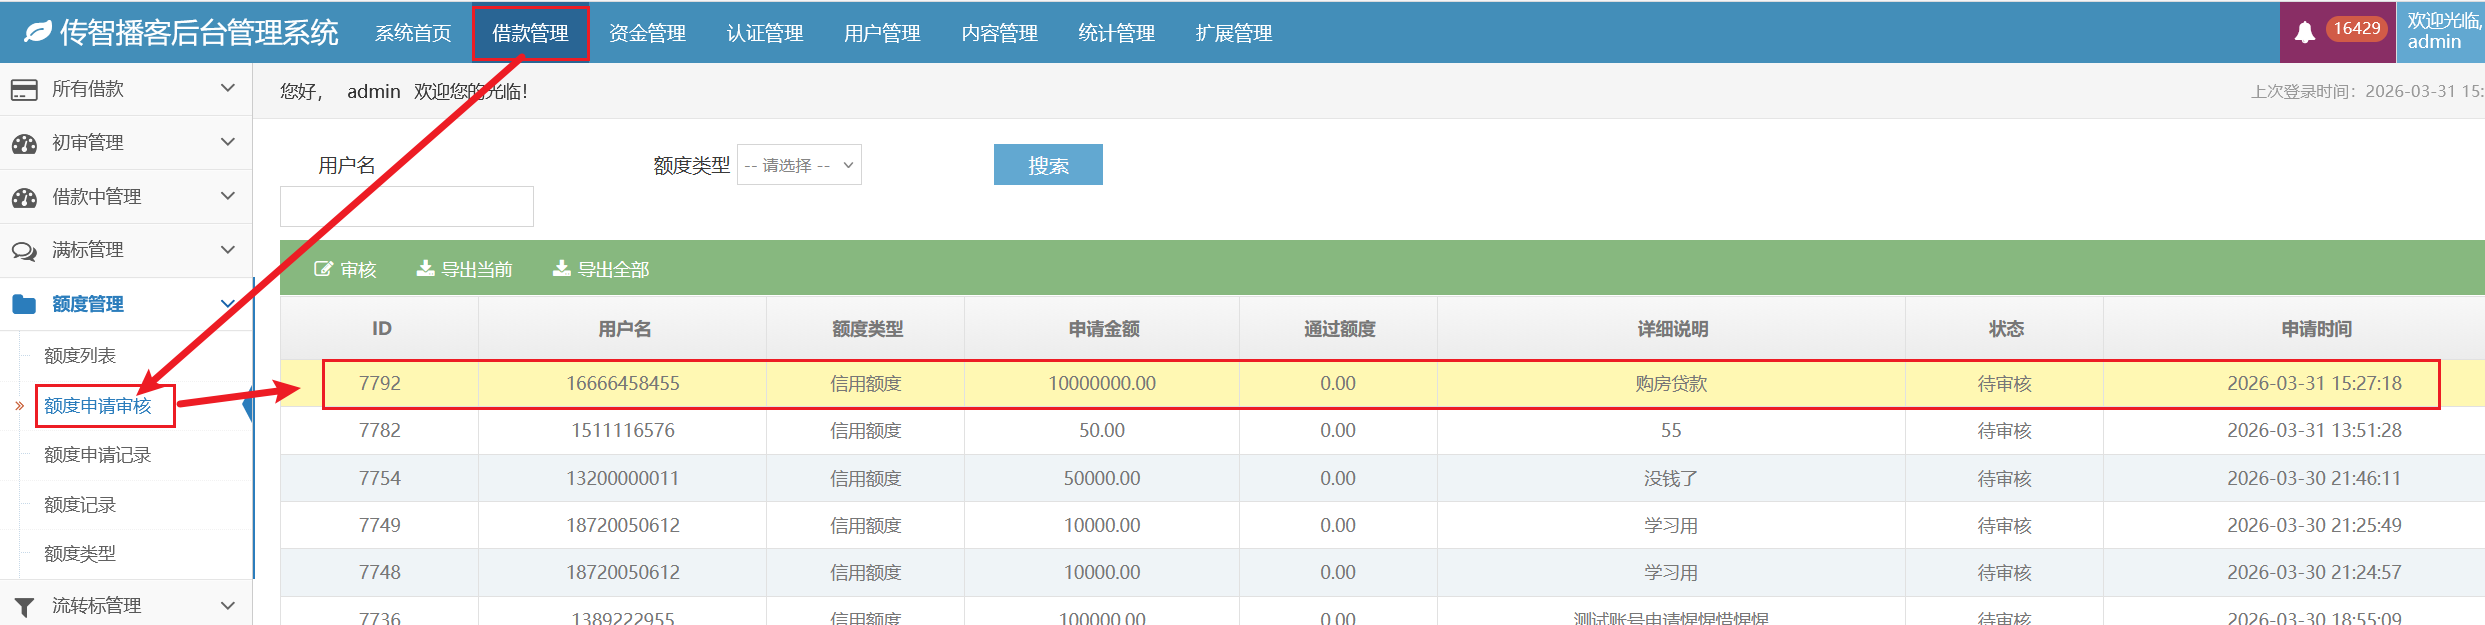Open the 资金管理 top menu

coord(647,33)
